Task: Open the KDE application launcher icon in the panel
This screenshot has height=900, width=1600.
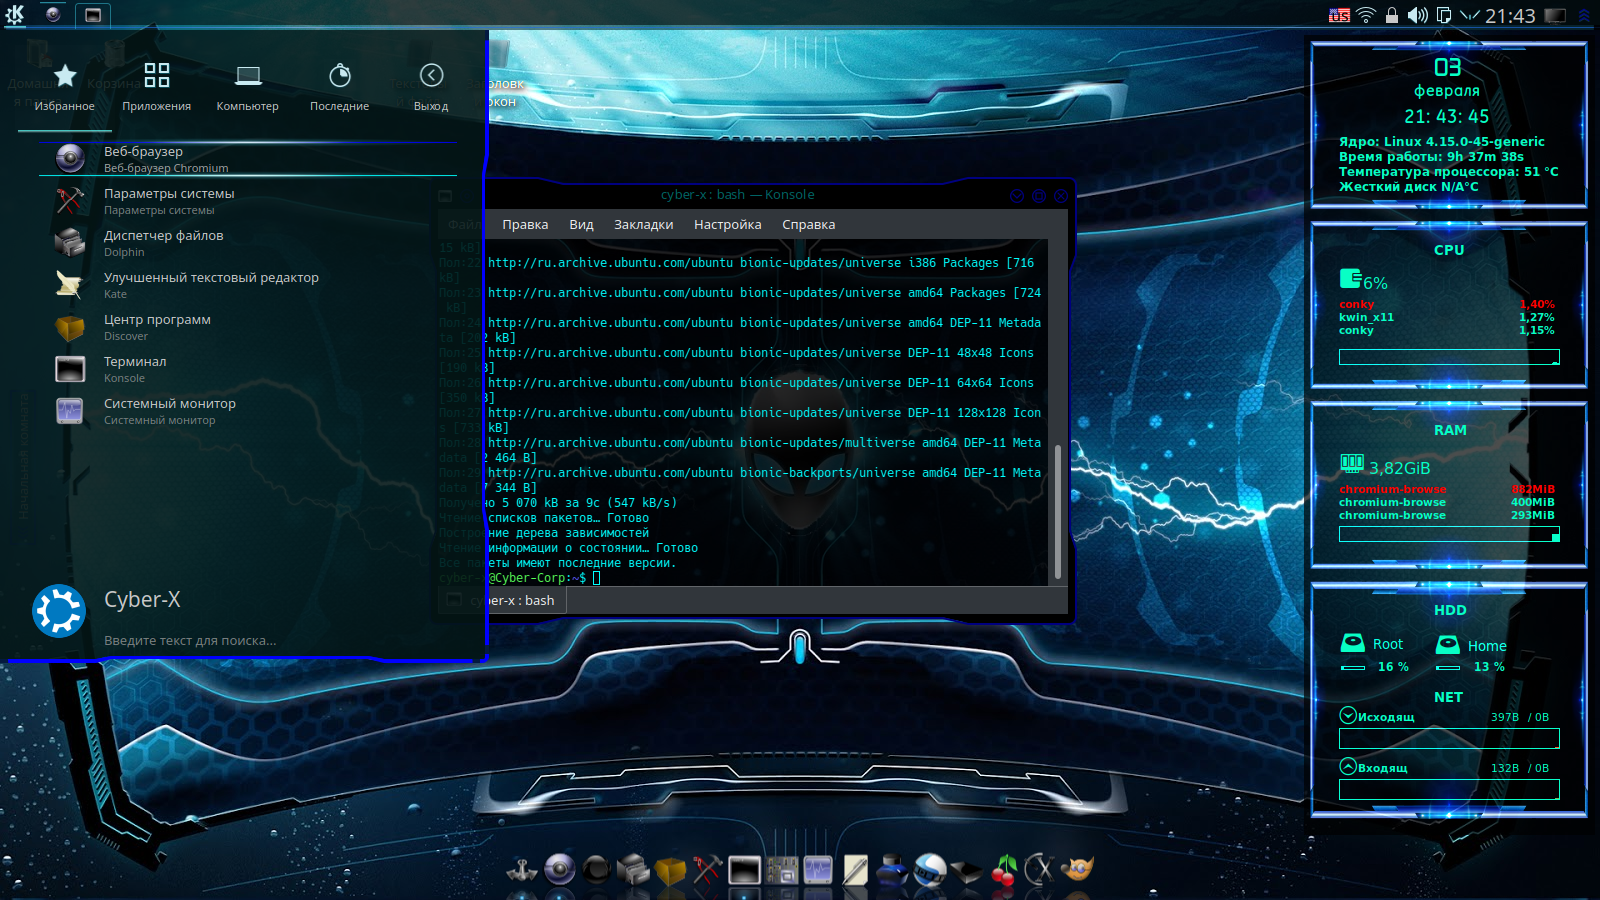Action: [x=15, y=14]
